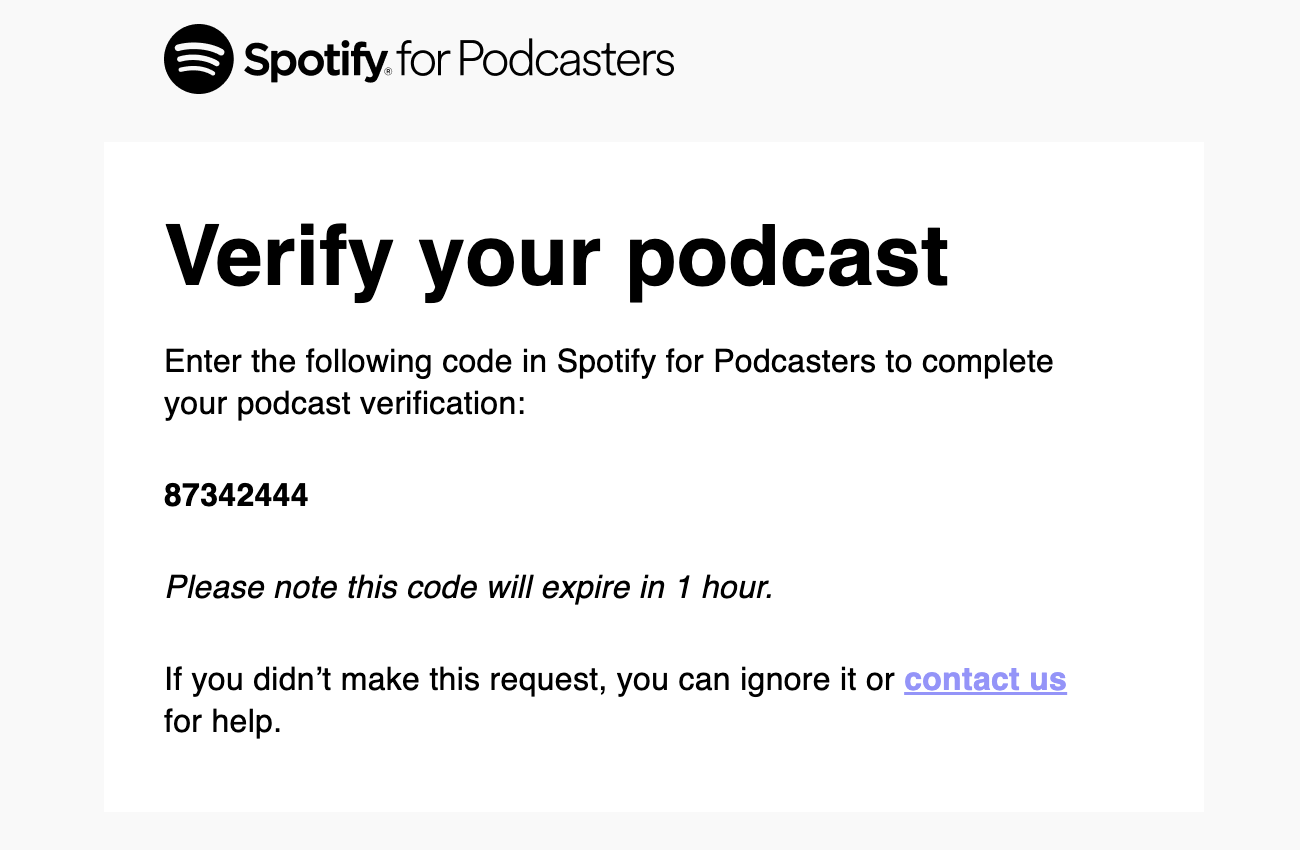Viewport: 1300px width, 850px height.
Task: Click the 'for help.' closing text
Action: coord(223,721)
